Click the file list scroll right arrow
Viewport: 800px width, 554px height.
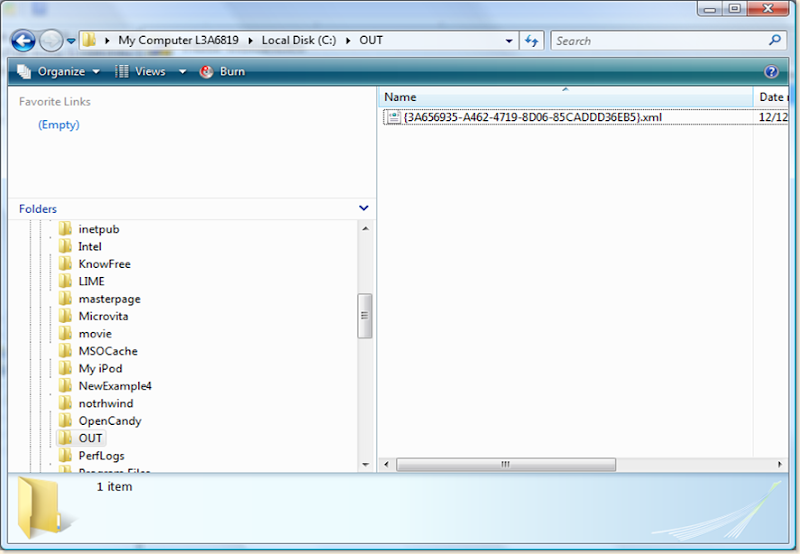click(x=780, y=464)
